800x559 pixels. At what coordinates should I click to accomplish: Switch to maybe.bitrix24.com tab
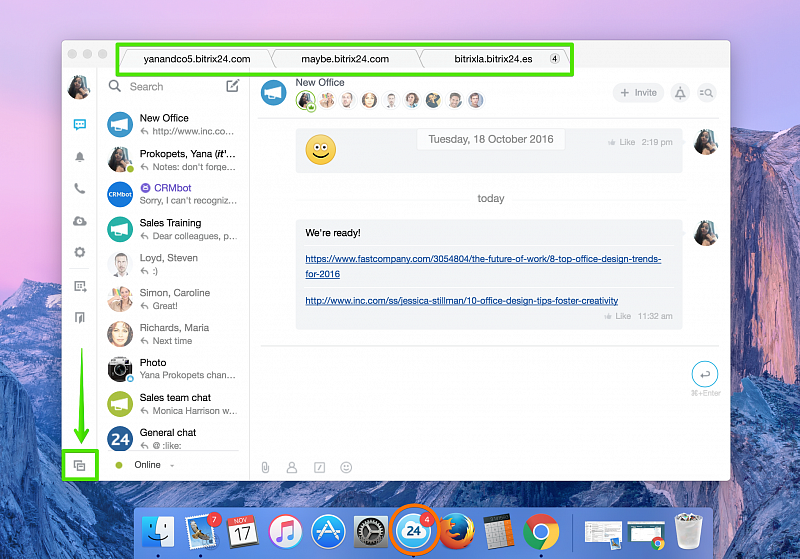click(345, 59)
